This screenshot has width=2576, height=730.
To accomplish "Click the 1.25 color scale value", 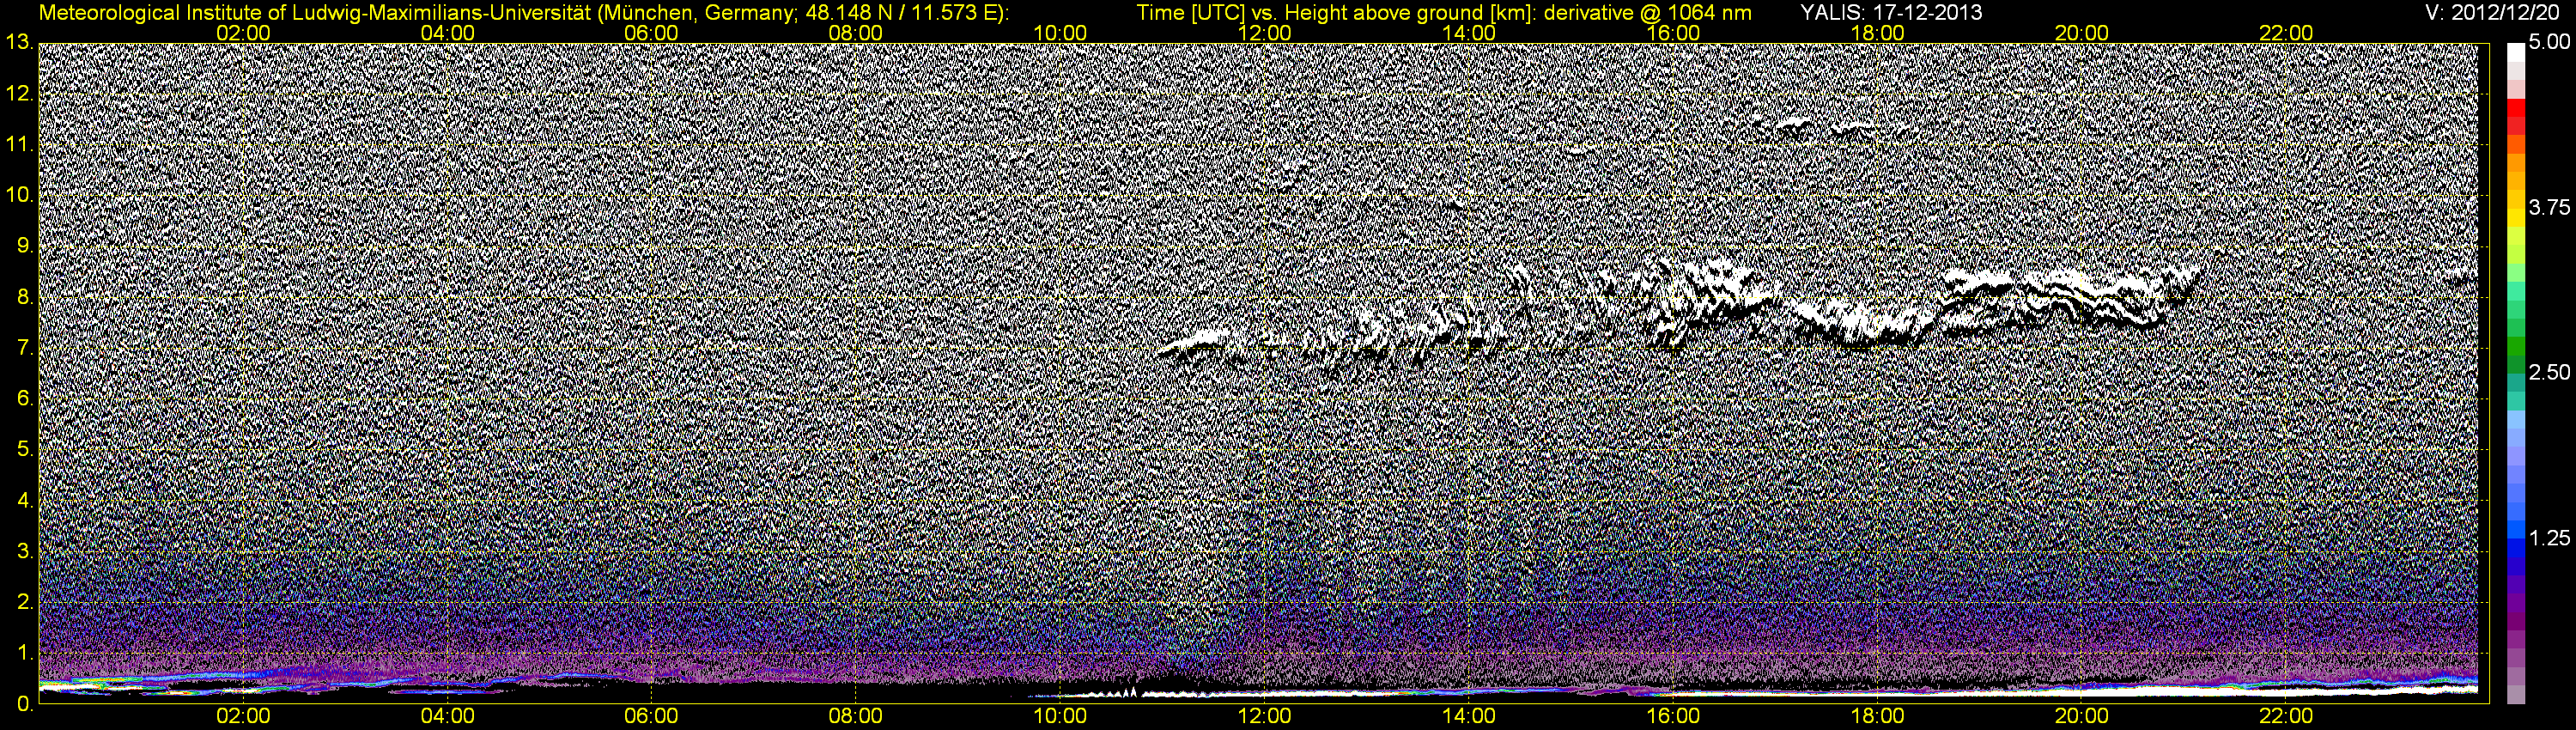I will (x=2550, y=538).
